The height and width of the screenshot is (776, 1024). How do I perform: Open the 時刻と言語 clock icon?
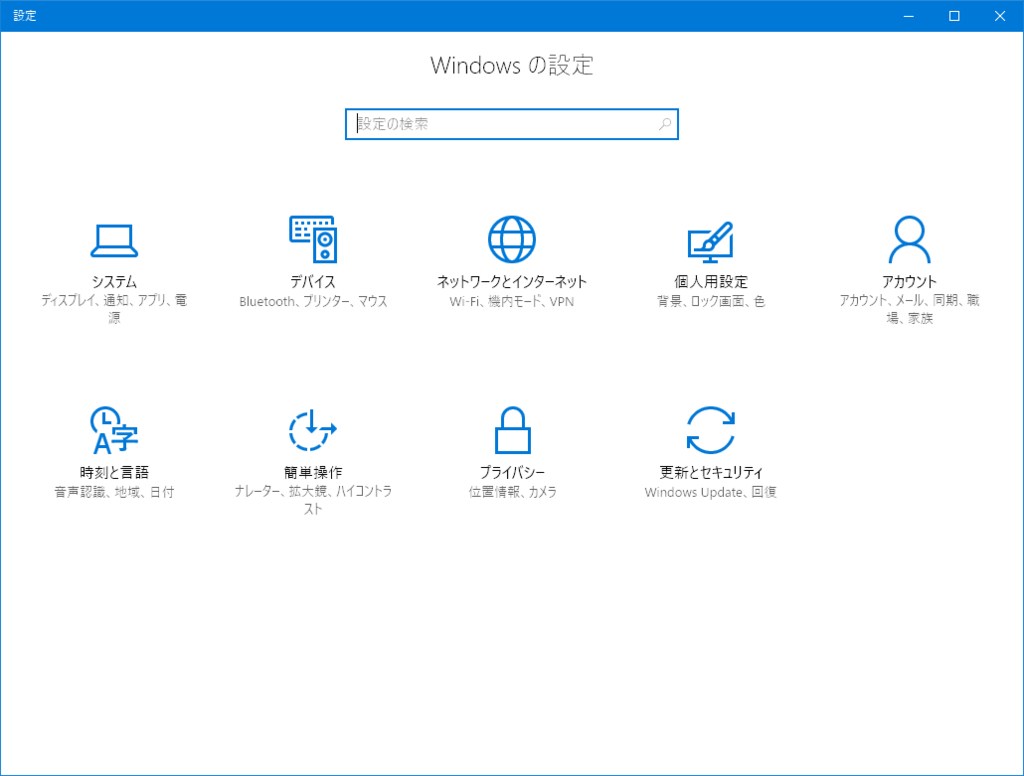114,430
